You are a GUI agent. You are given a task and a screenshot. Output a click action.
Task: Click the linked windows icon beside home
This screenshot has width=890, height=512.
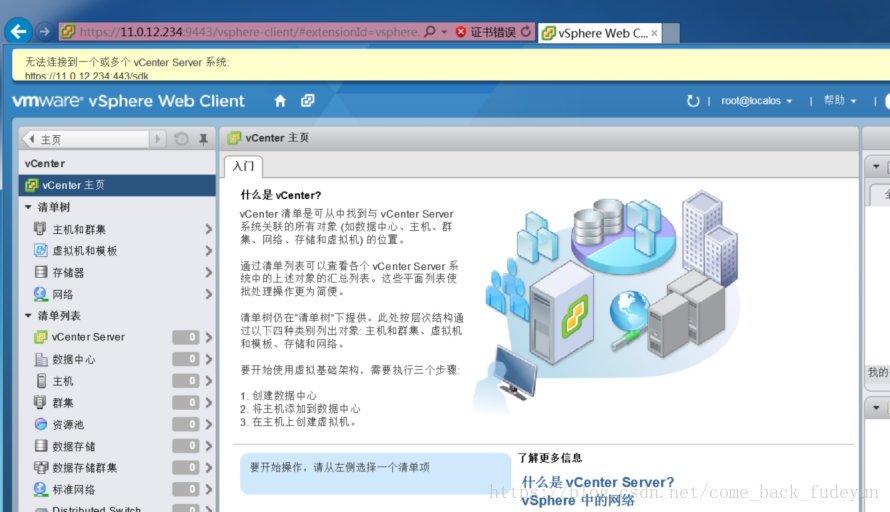click(x=308, y=100)
